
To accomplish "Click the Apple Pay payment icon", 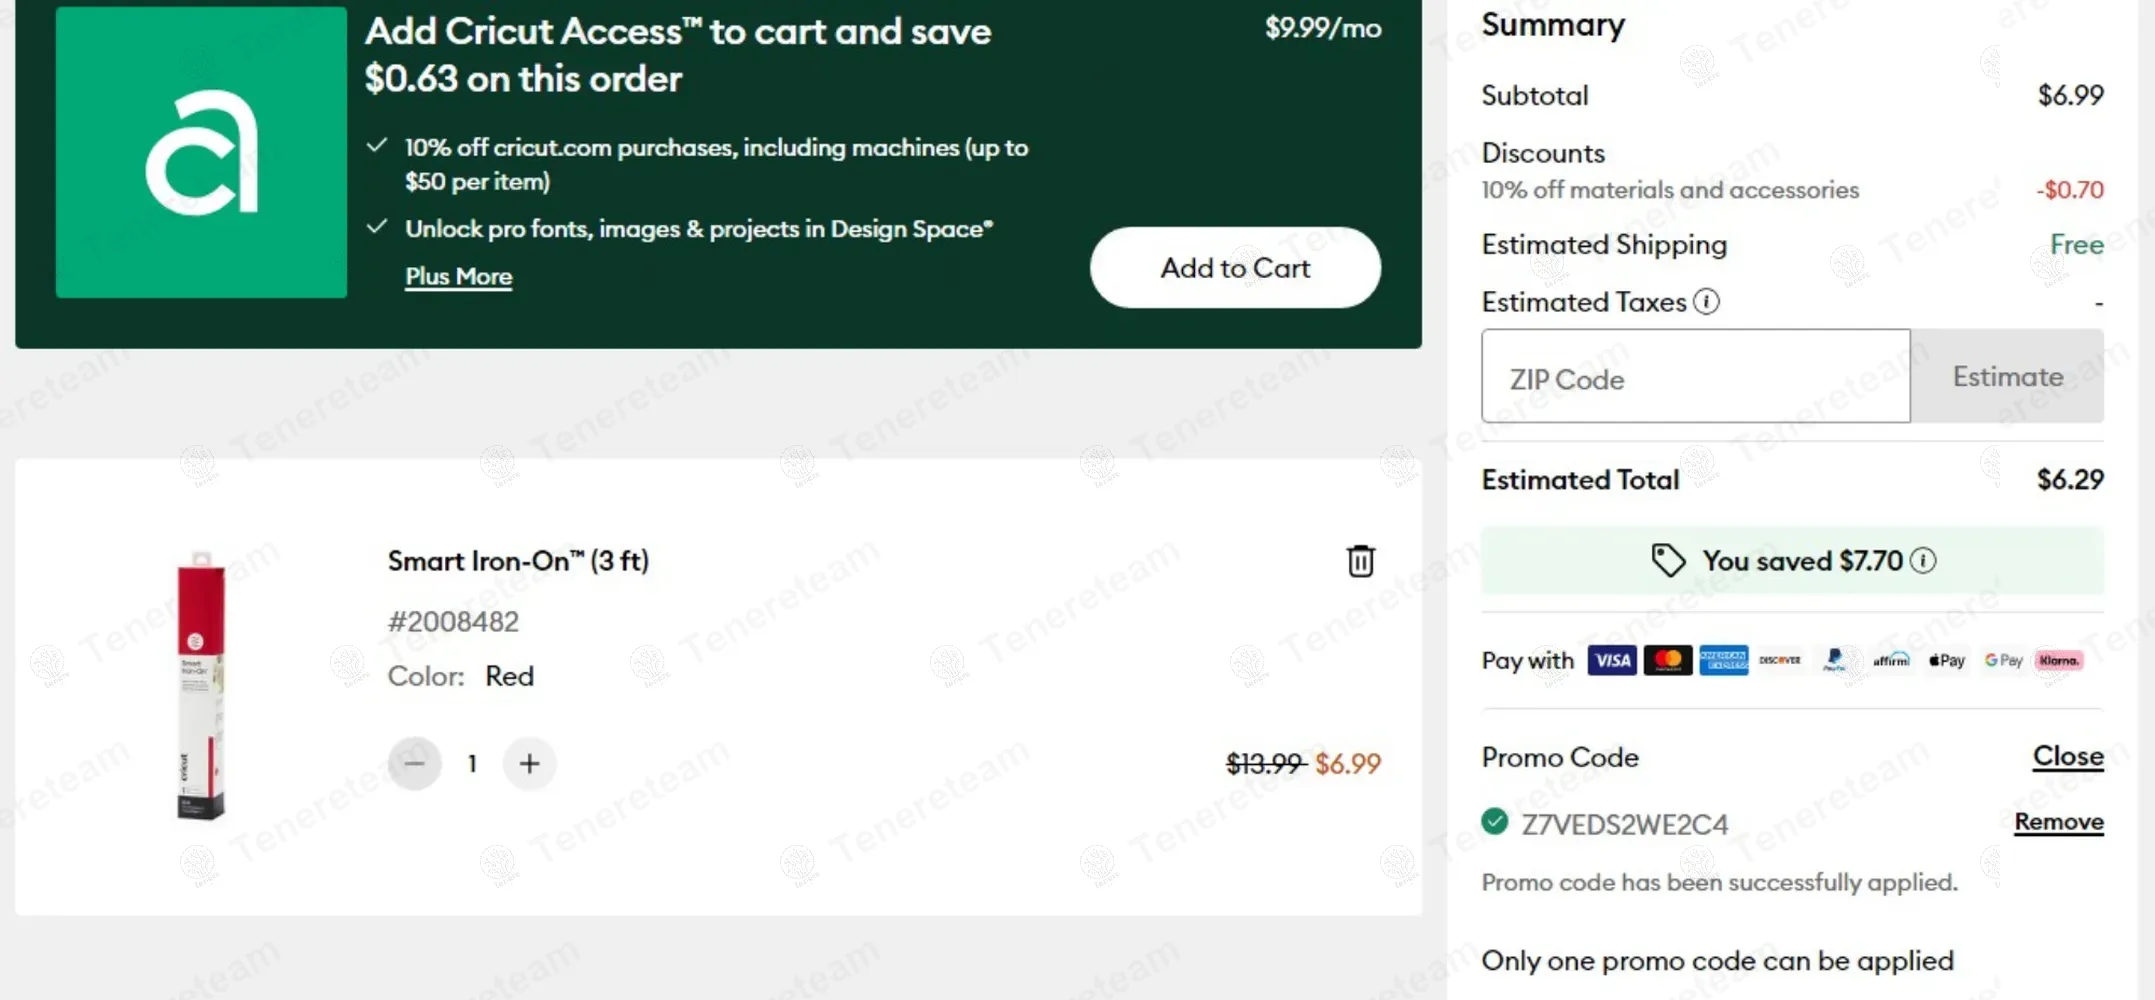I will 1946,660.
